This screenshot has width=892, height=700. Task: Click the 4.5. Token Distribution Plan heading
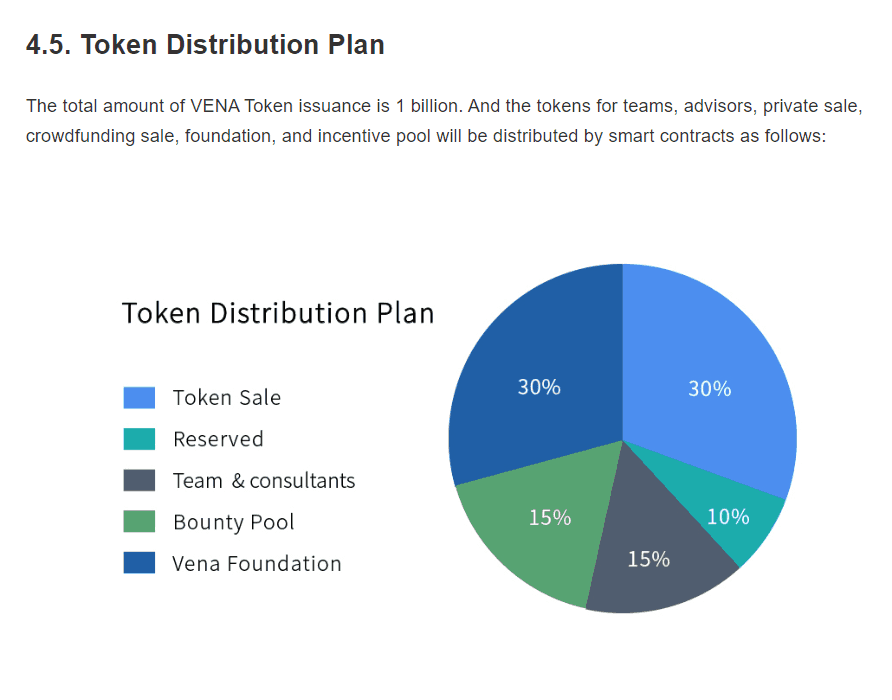click(205, 44)
